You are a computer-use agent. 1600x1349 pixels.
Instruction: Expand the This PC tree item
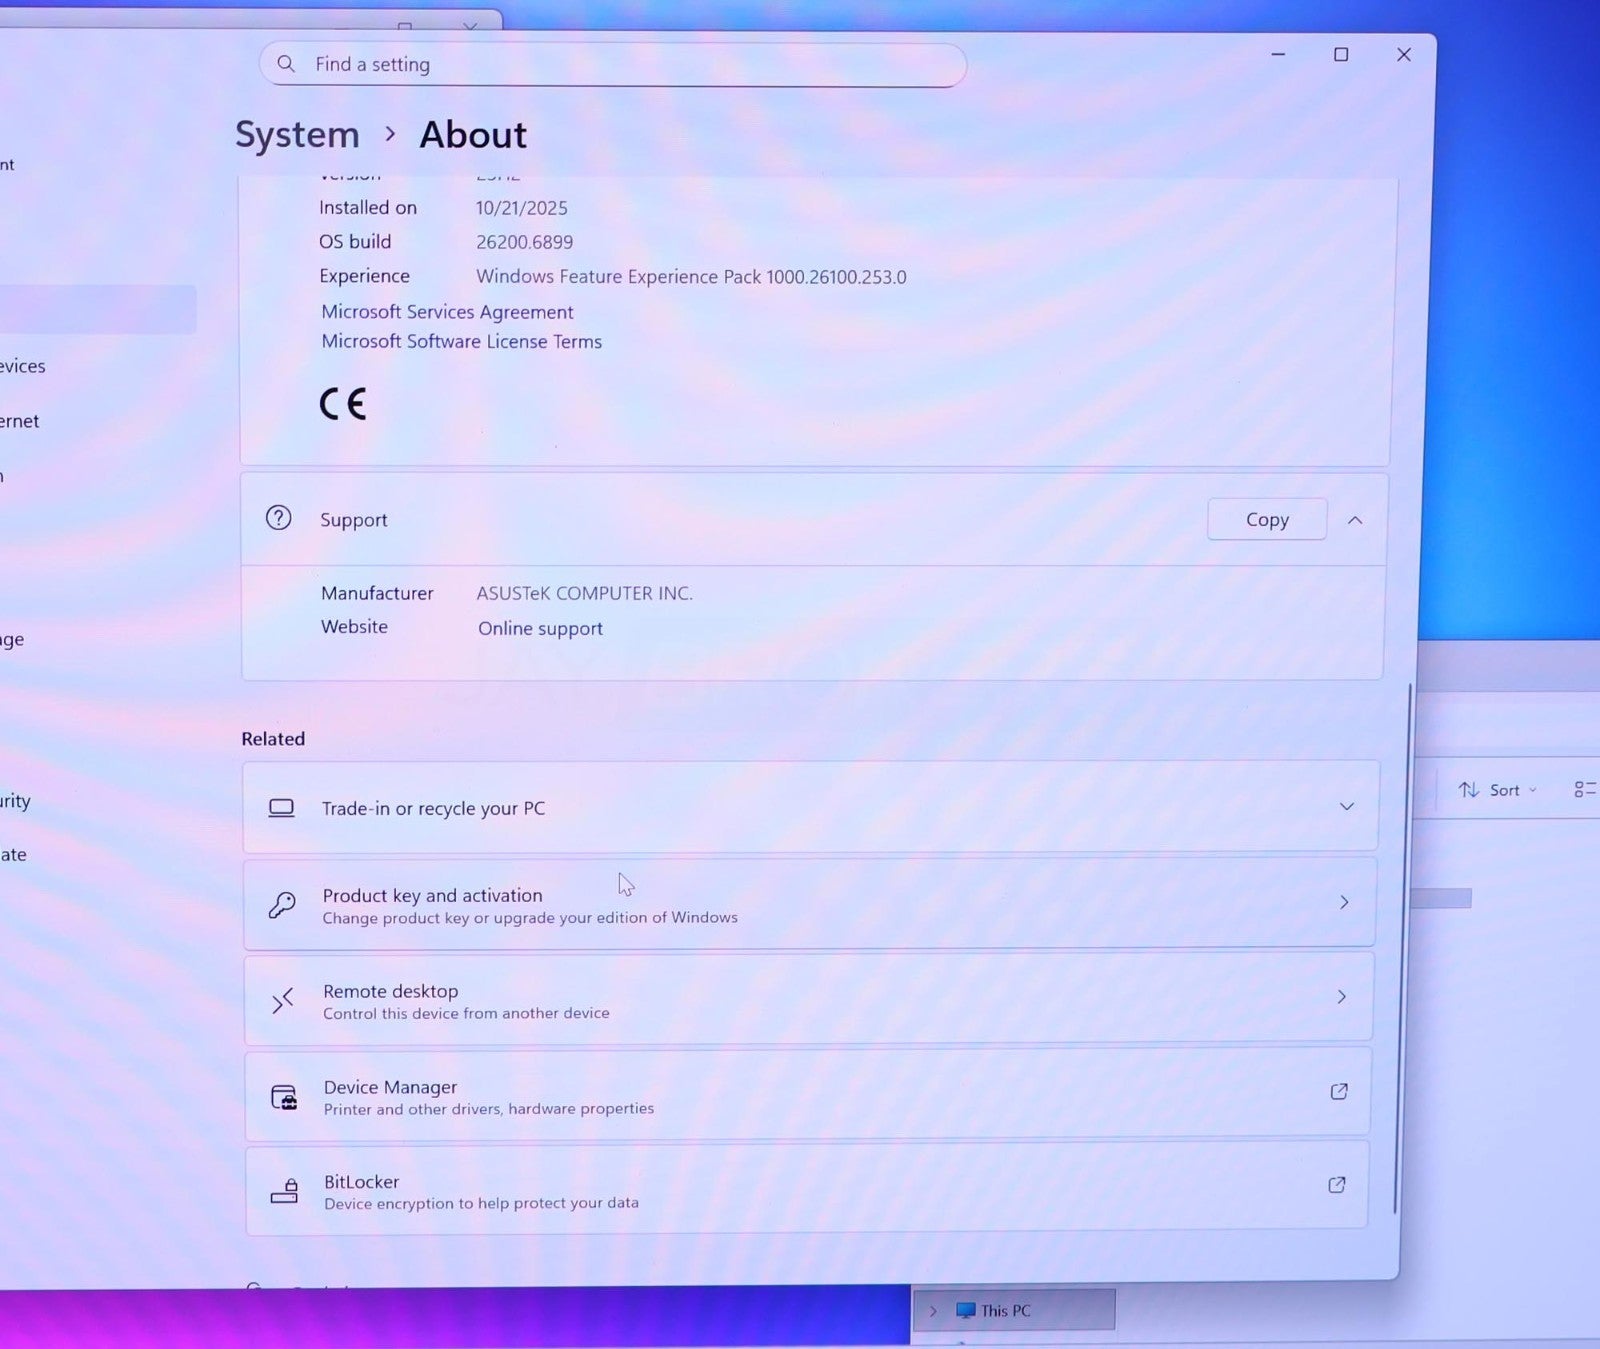coord(933,1311)
